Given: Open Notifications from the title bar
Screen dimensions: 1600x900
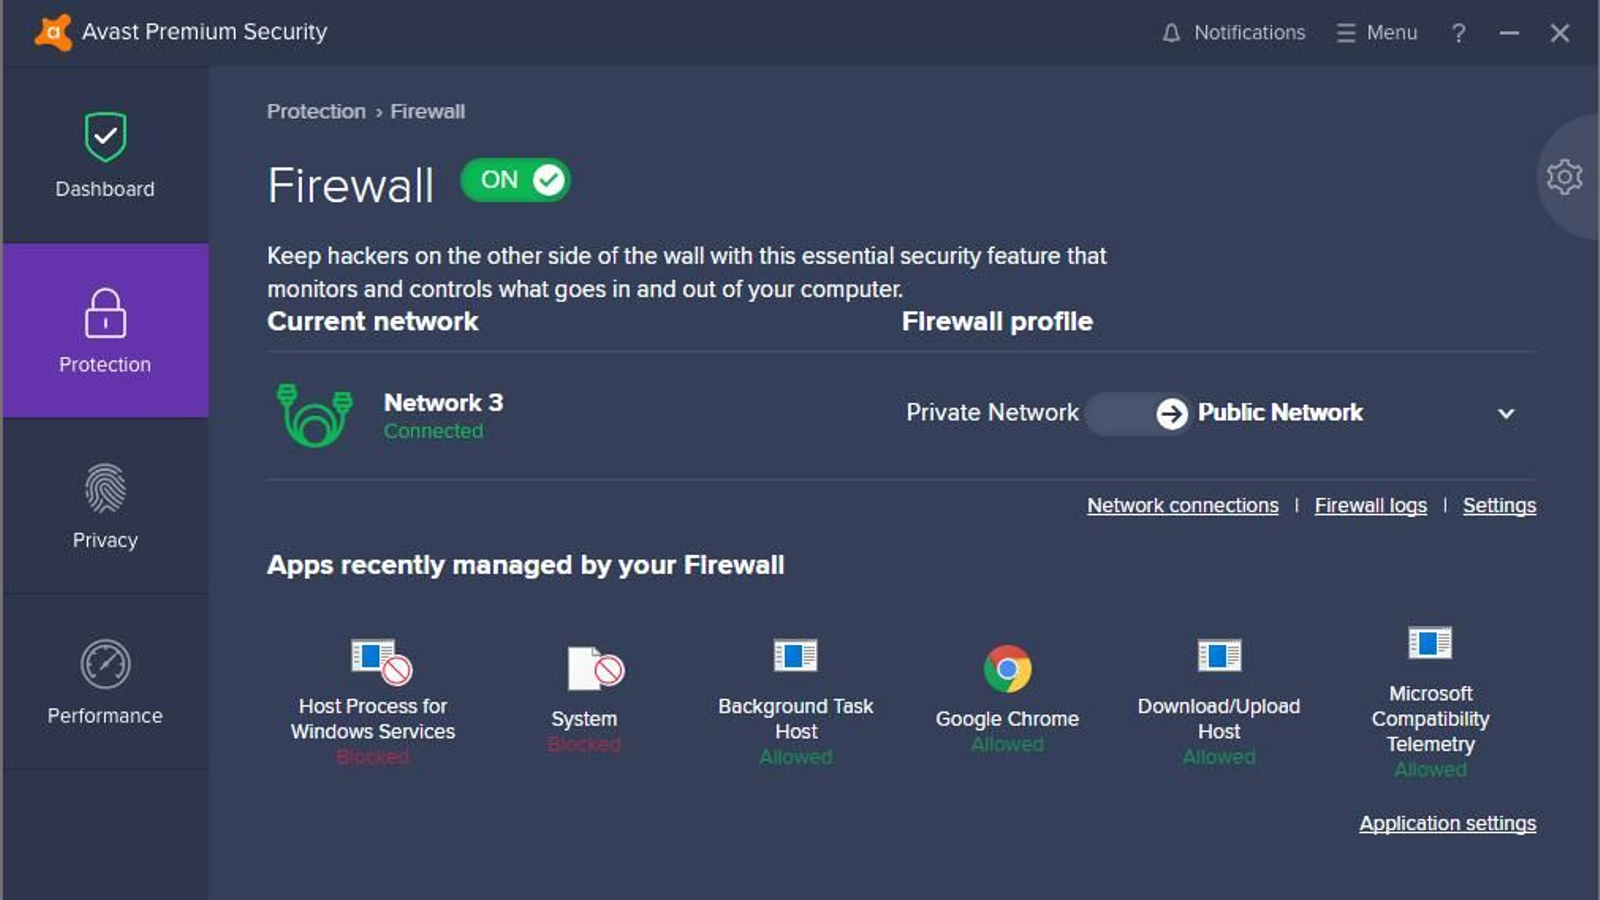Looking at the screenshot, I should 1234,32.
